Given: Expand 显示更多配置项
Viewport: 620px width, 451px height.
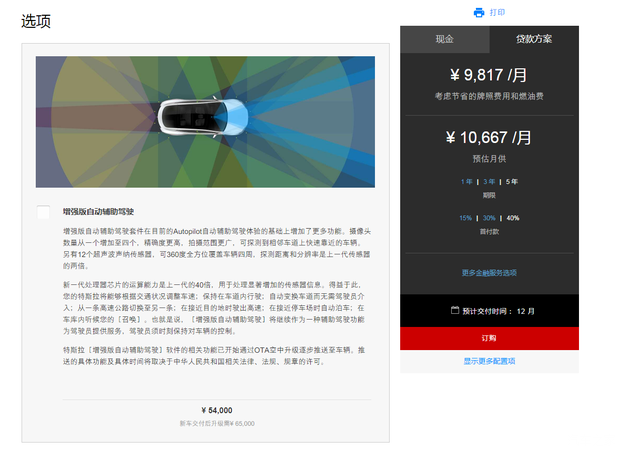Looking at the screenshot, I should coord(489,361).
